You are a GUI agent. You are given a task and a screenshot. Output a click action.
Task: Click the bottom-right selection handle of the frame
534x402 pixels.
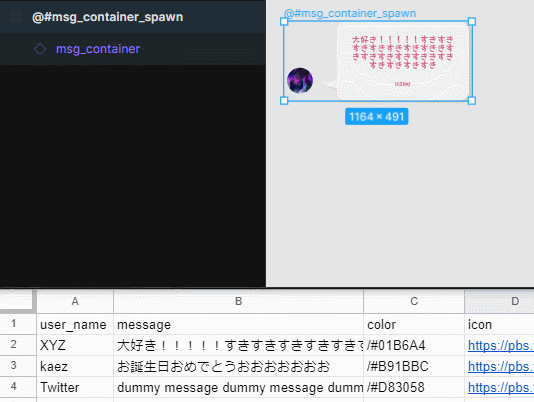click(472, 100)
